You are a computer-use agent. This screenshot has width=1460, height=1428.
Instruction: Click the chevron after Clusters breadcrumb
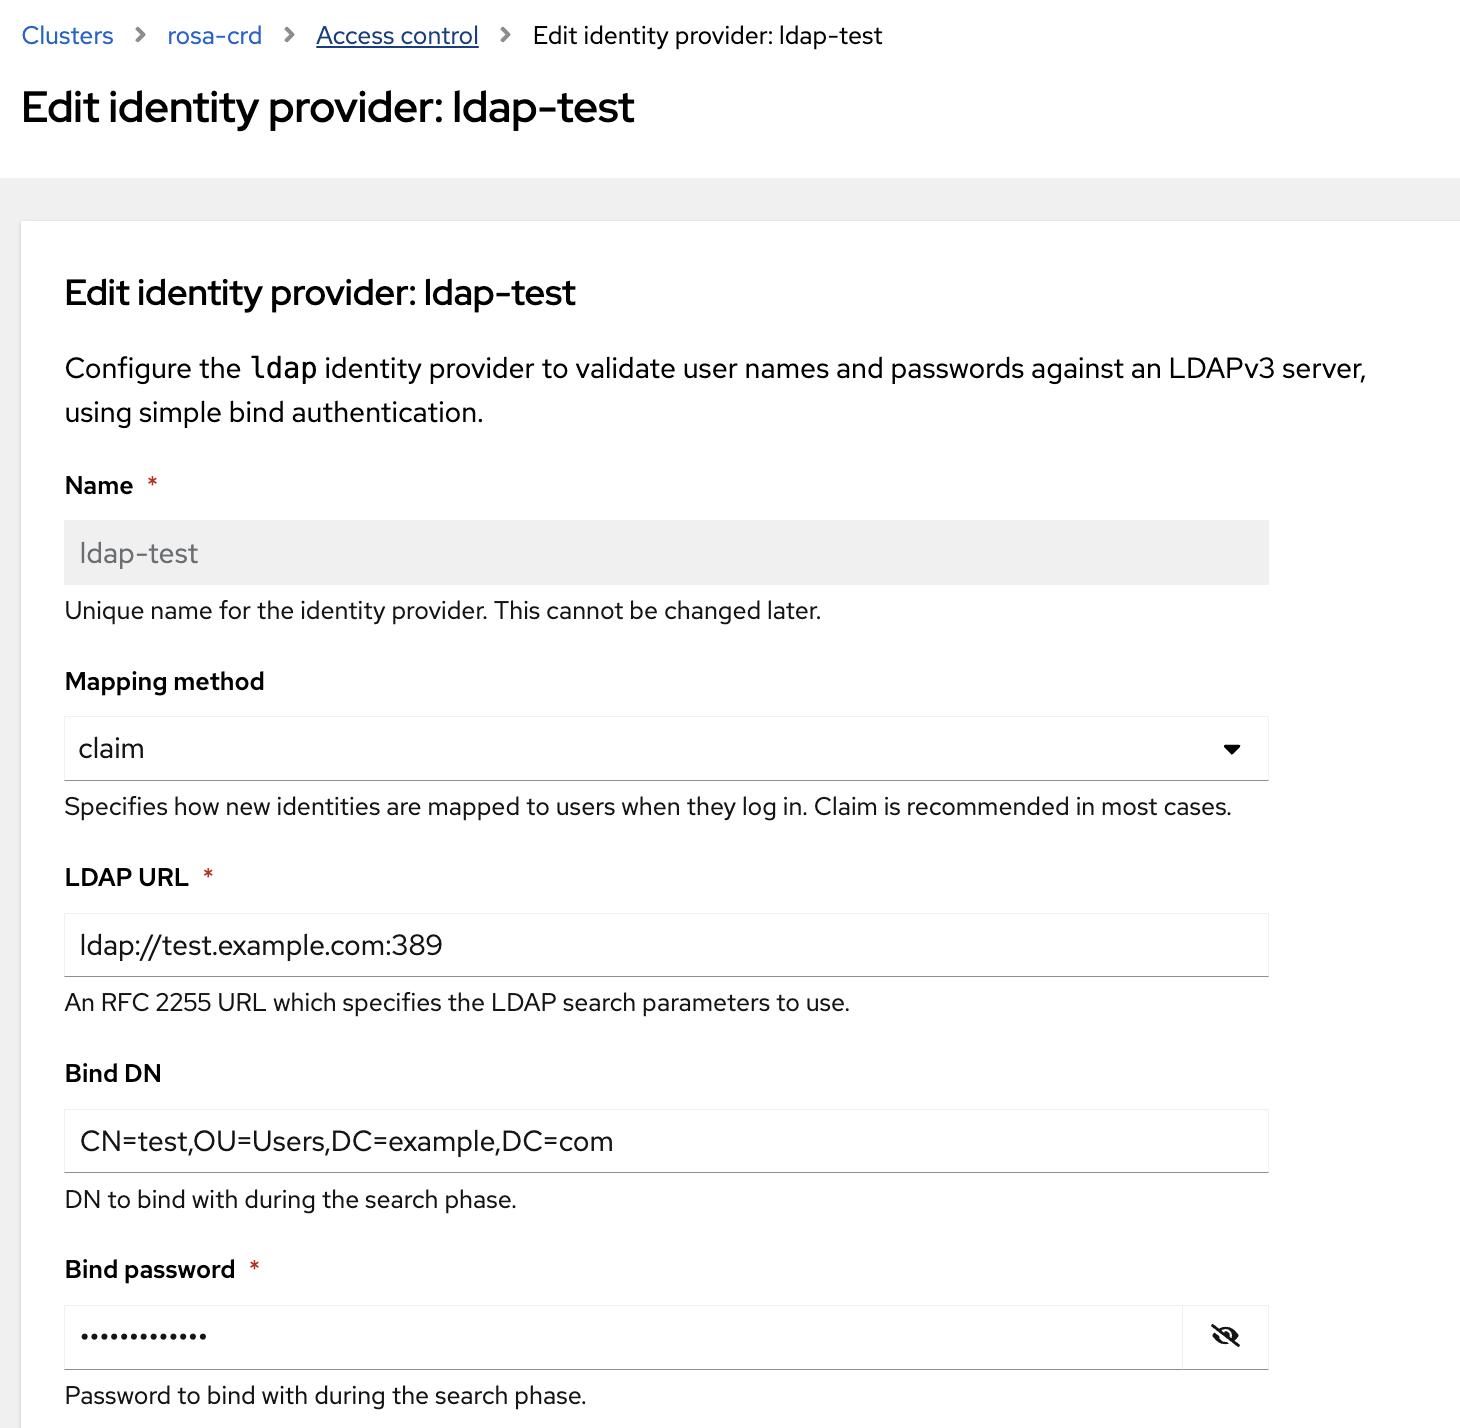coord(138,35)
